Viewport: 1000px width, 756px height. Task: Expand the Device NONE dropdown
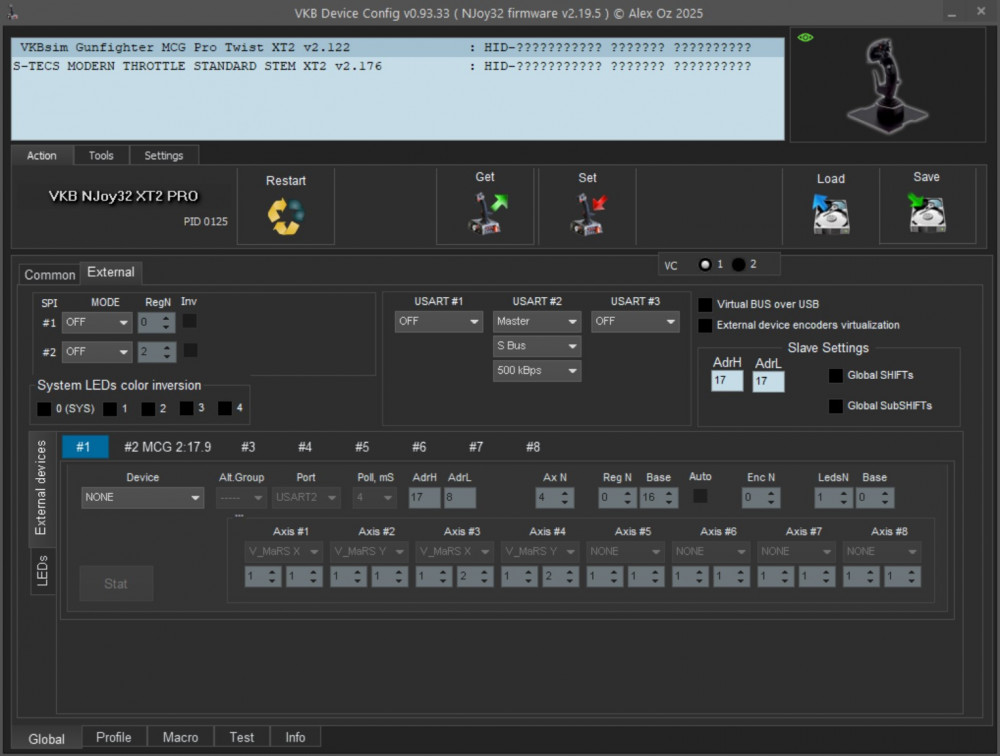click(143, 497)
